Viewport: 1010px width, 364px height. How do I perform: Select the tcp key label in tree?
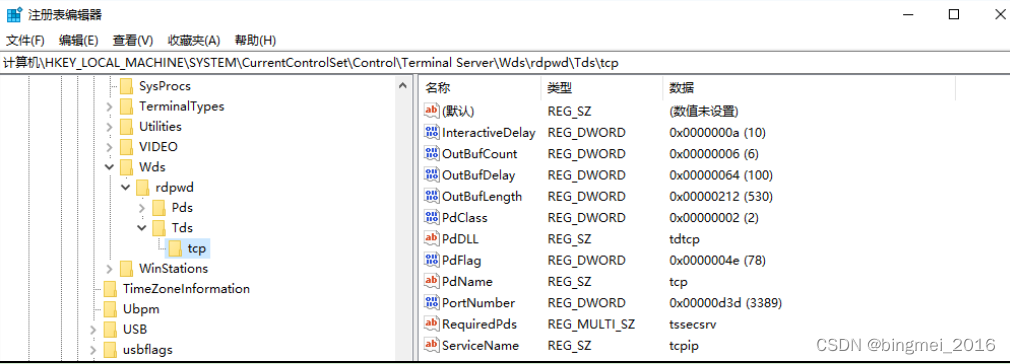(197, 248)
